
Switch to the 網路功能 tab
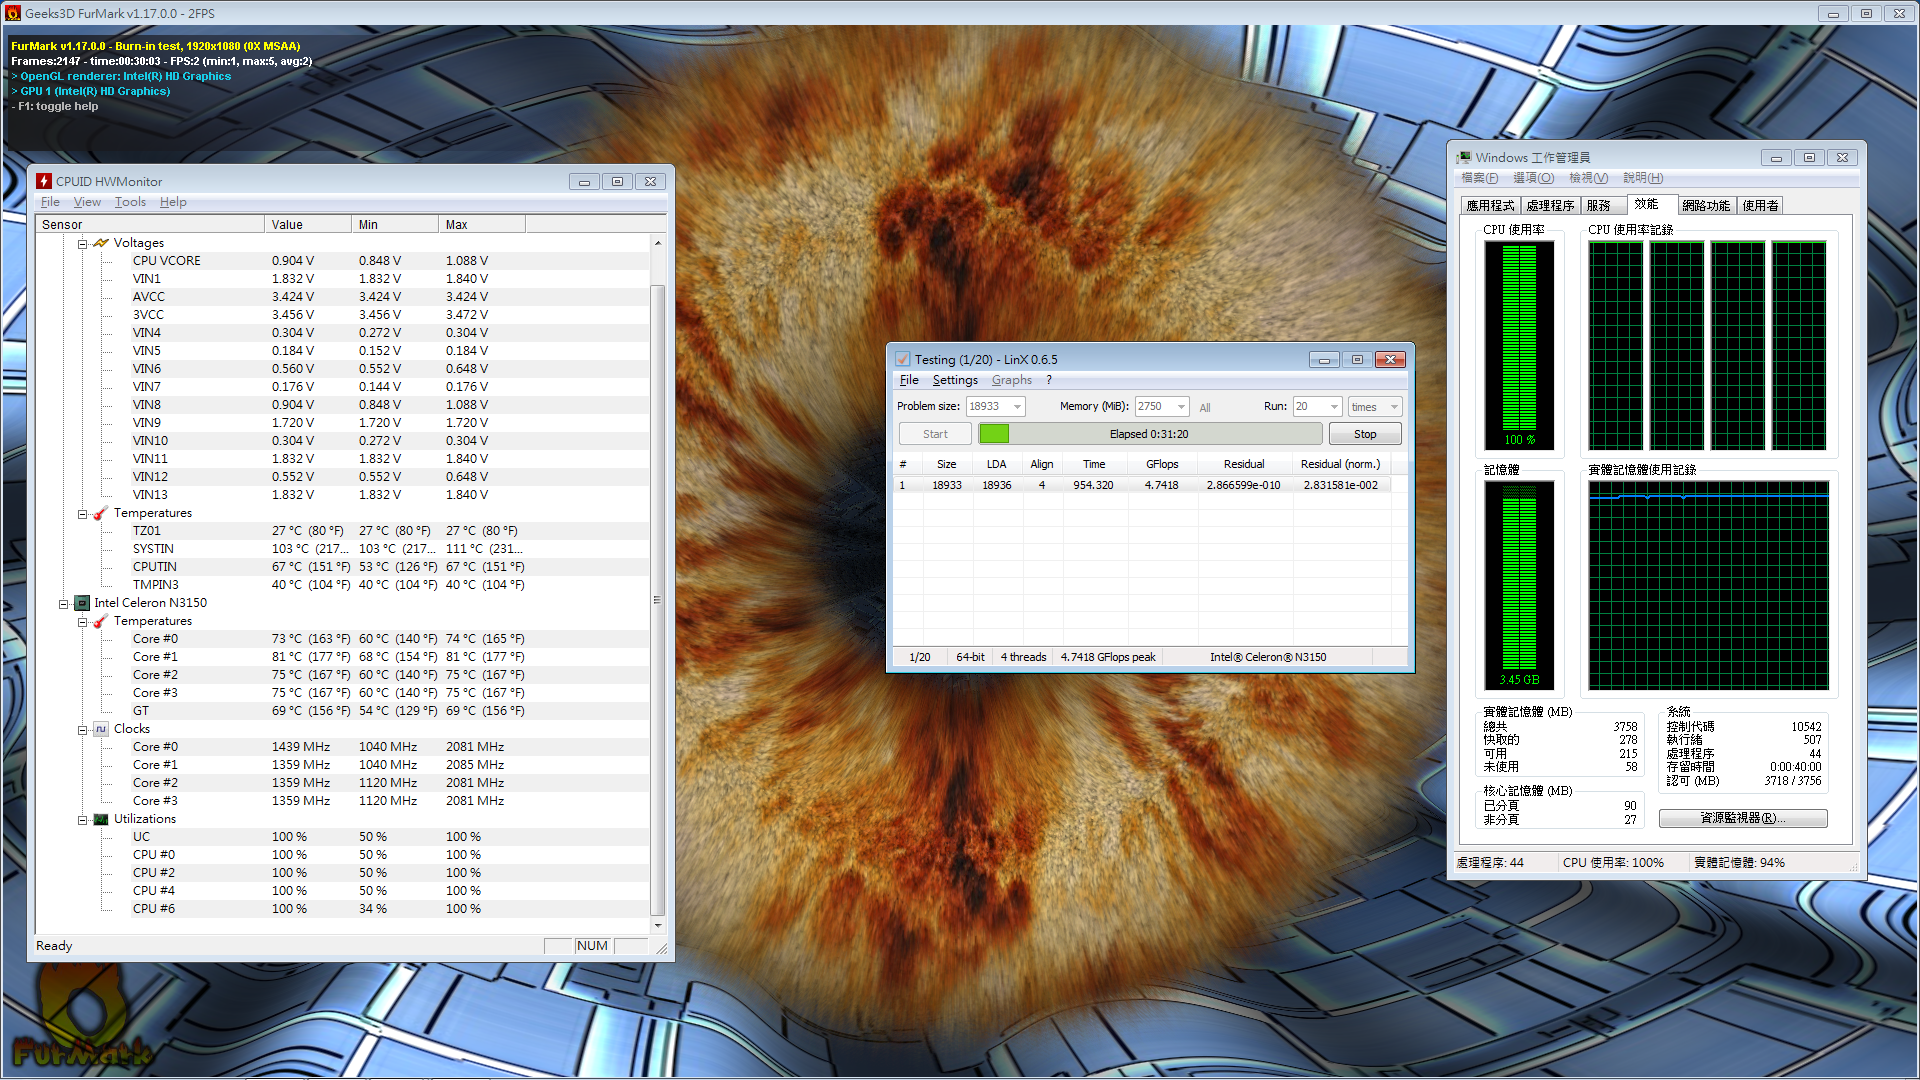click(1706, 205)
